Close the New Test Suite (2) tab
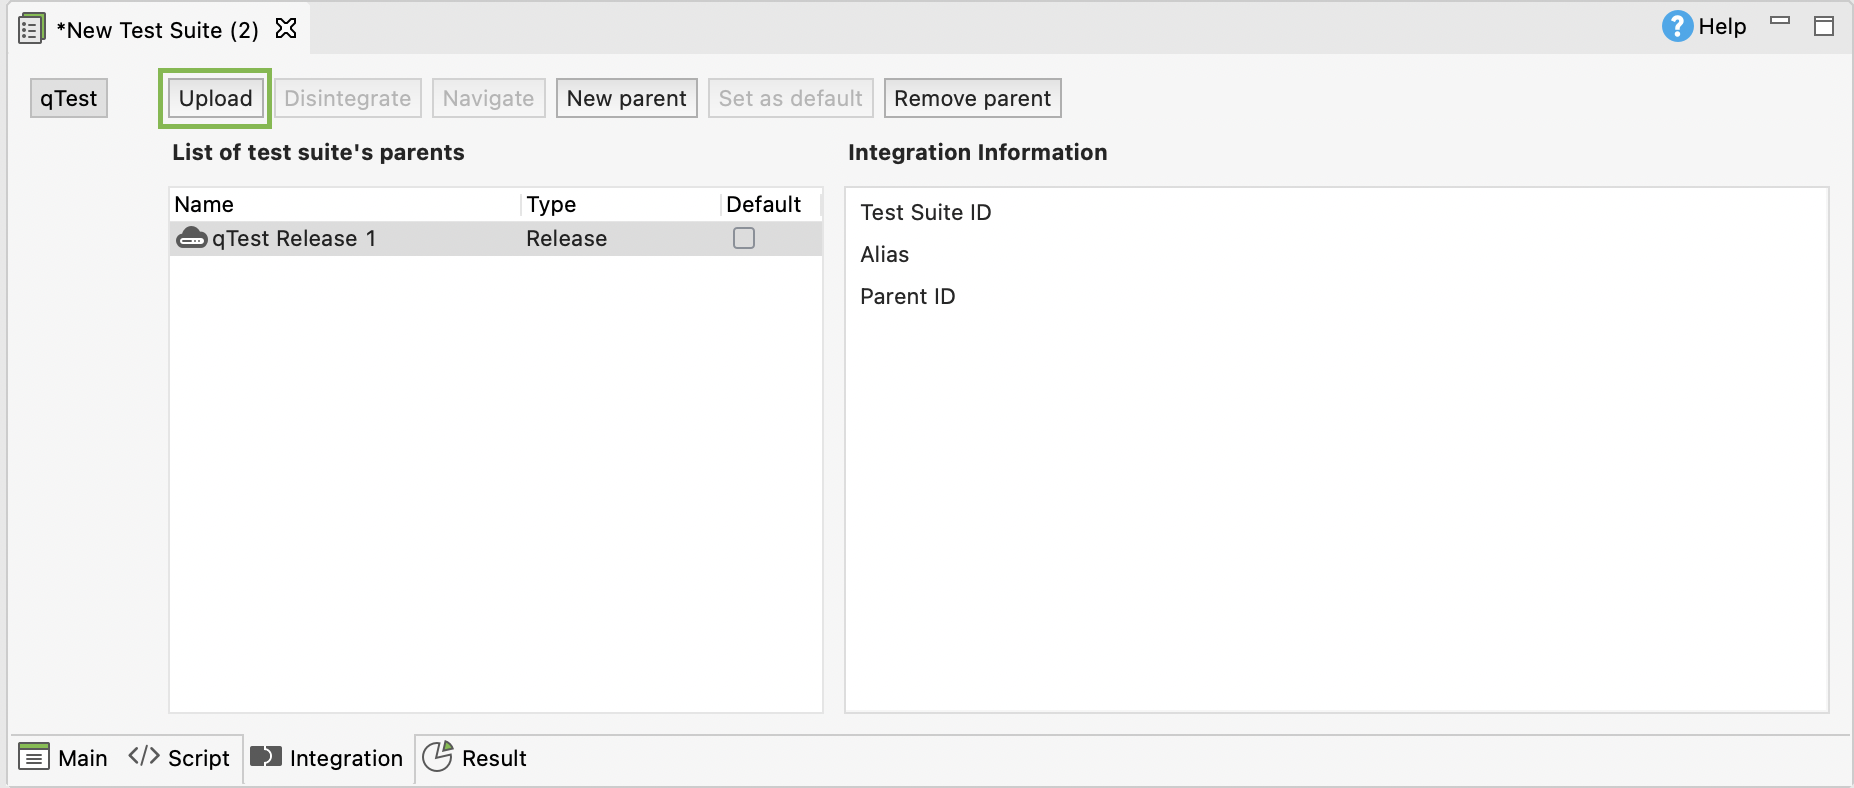 [x=286, y=28]
